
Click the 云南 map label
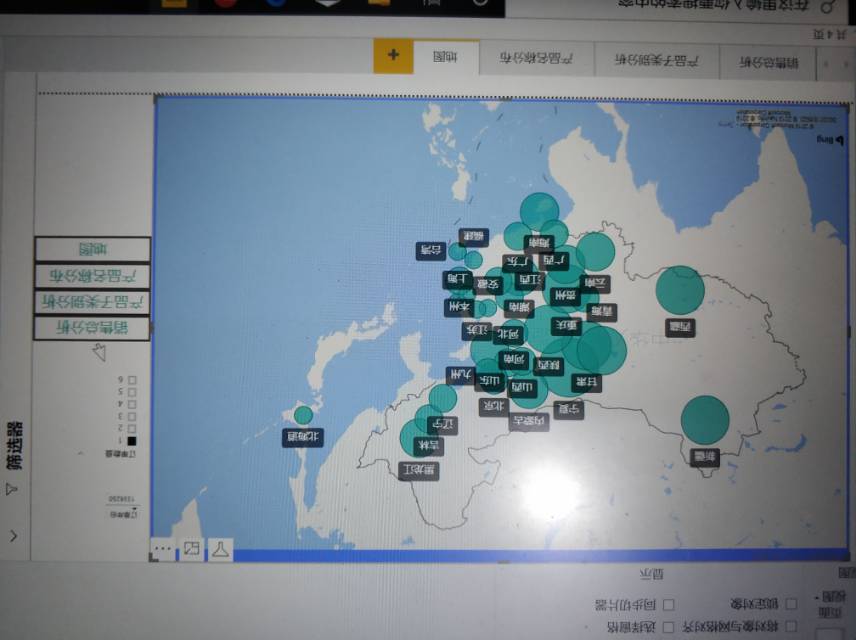(595, 284)
